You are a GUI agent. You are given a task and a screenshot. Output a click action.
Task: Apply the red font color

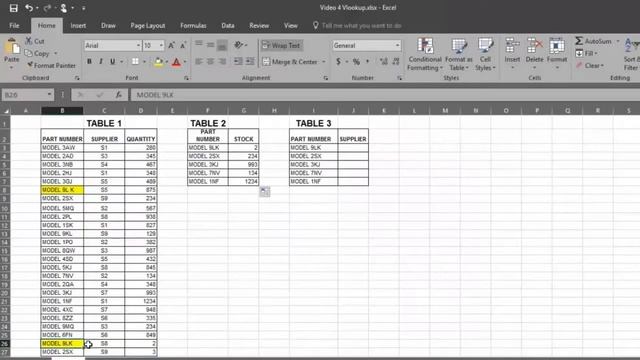click(176, 62)
